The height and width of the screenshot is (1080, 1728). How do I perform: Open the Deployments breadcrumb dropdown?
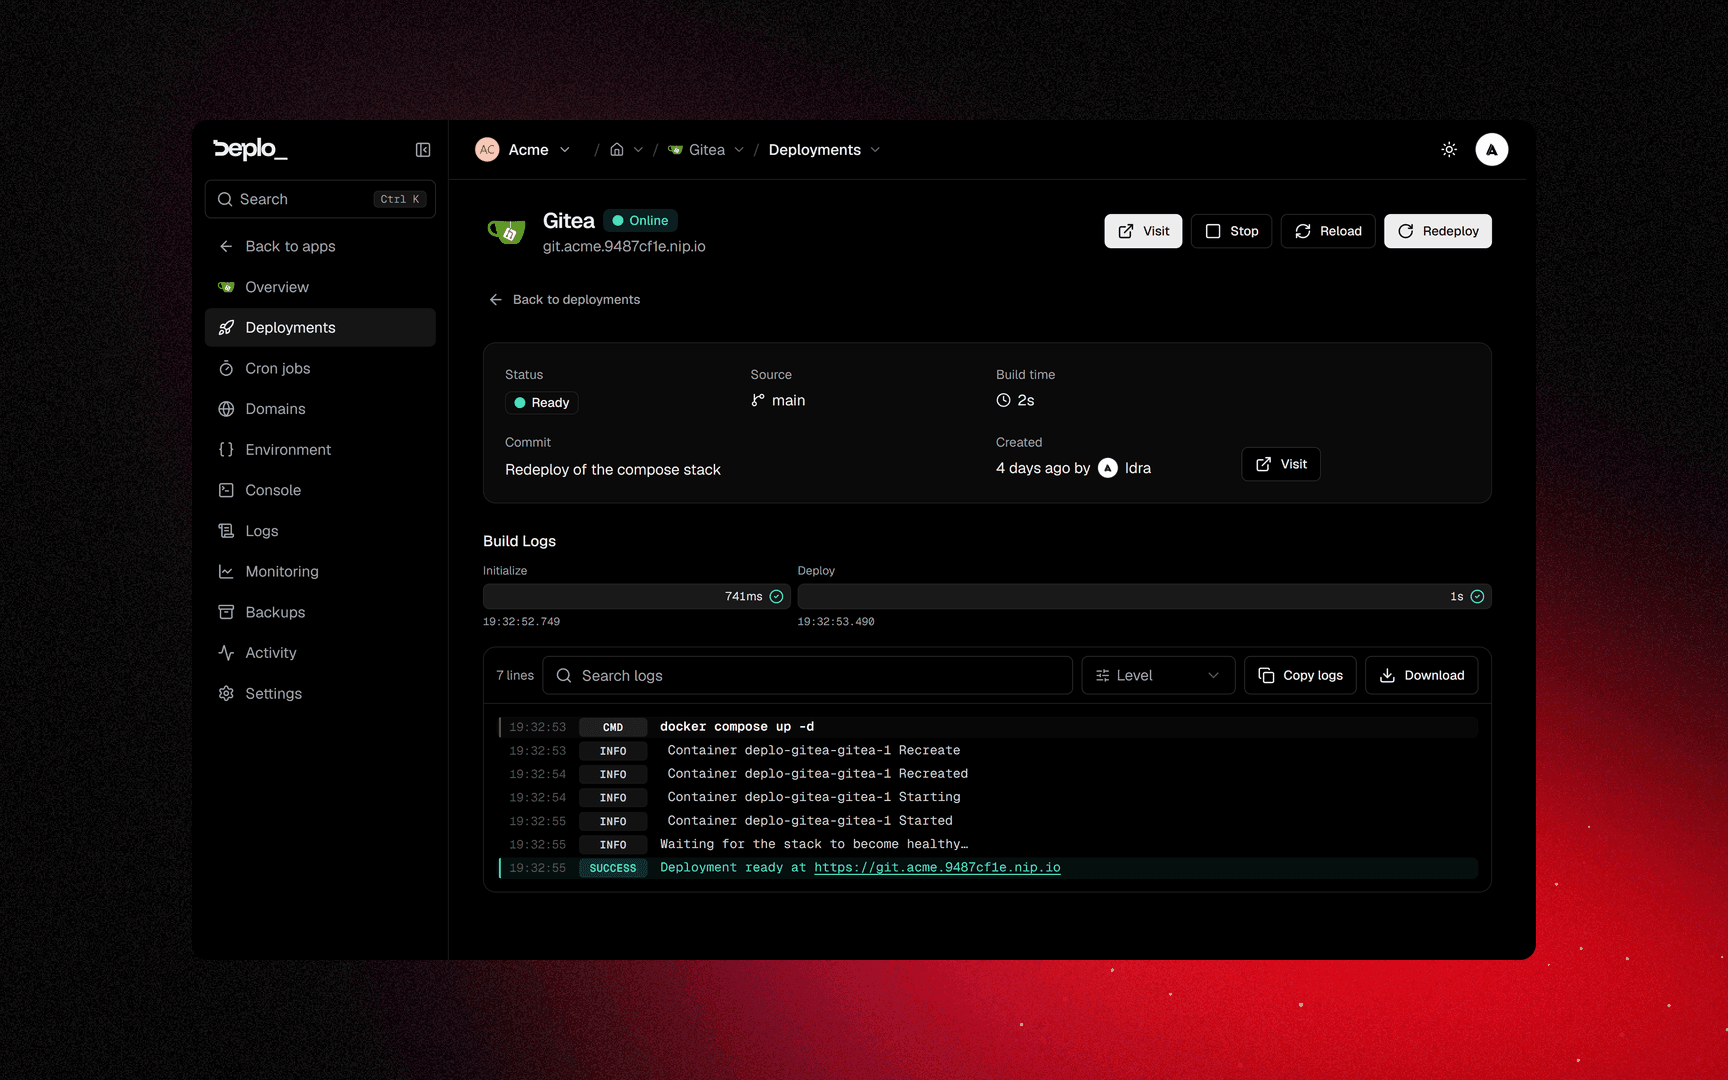tap(875, 150)
